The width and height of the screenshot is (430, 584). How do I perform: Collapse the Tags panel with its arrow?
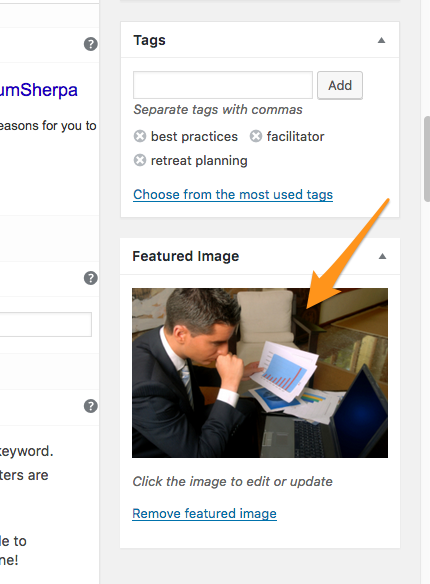[x=381, y=40]
